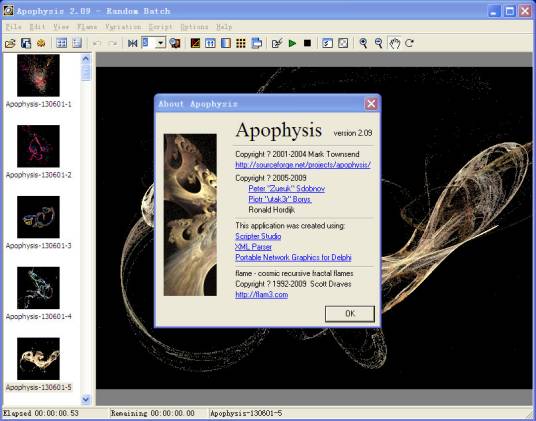The width and height of the screenshot is (536, 421).
Task: Click the undo arrow in toolbar
Action: (x=97, y=43)
